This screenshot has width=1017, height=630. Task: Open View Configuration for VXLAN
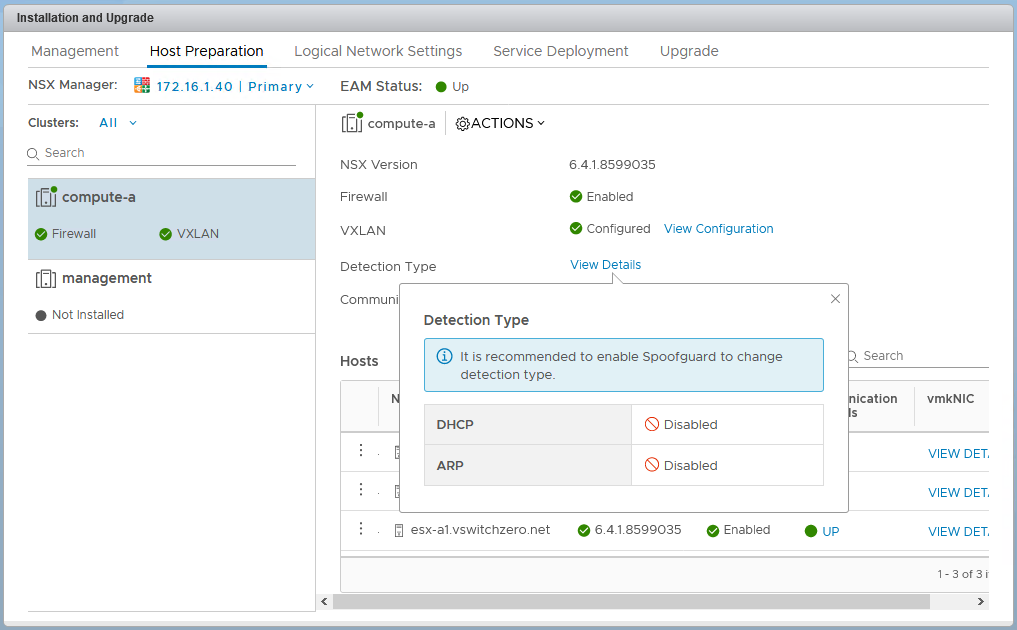tap(718, 229)
